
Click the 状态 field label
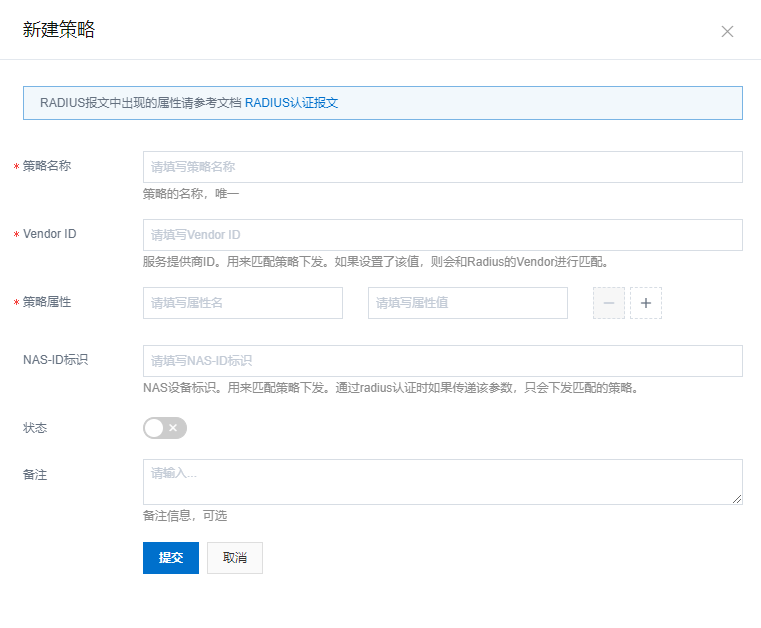point(35,428)
